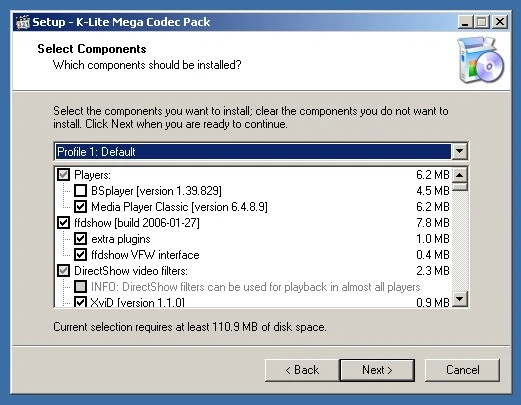Screen dimensions: 521x405
Task: Uncheck Media Player Classic
Action: 80,207
